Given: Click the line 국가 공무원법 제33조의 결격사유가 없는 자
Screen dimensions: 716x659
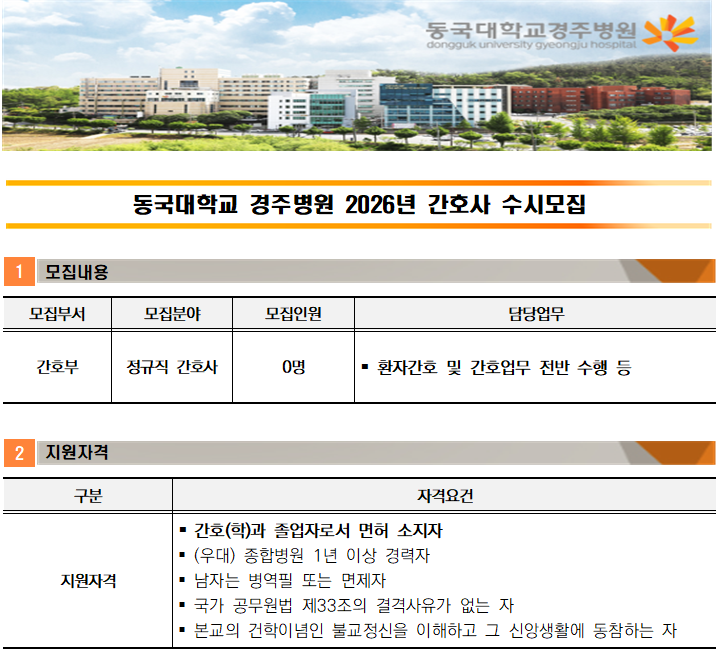Looking at the screenshot, I should pos(354,606).
